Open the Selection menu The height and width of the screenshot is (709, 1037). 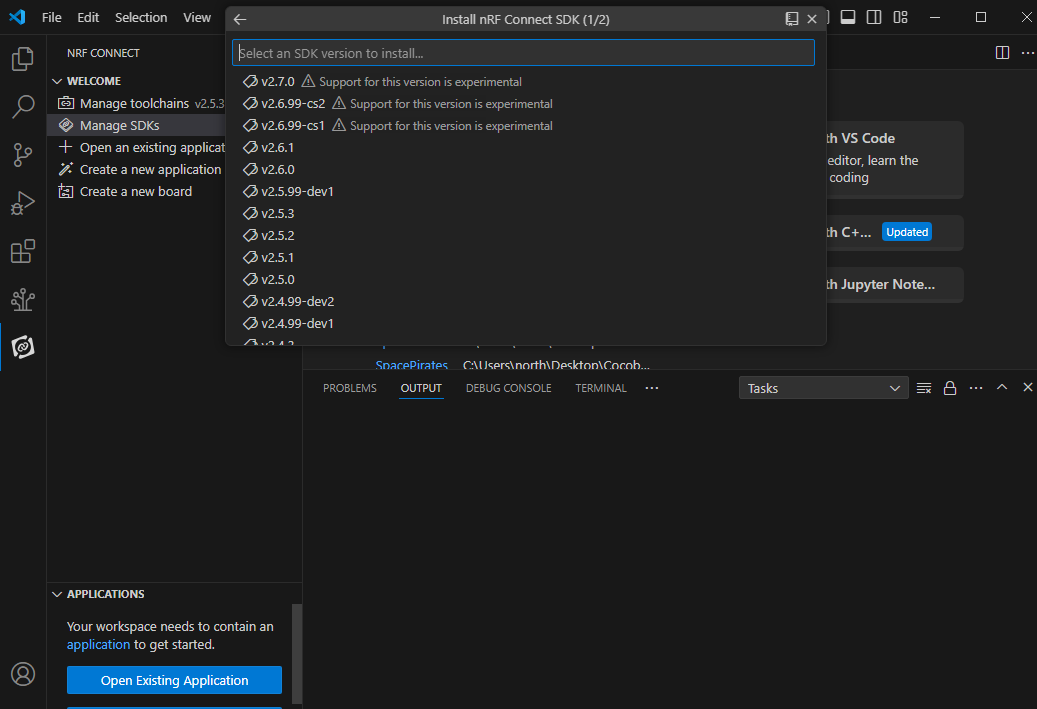(x=141, y=17)
